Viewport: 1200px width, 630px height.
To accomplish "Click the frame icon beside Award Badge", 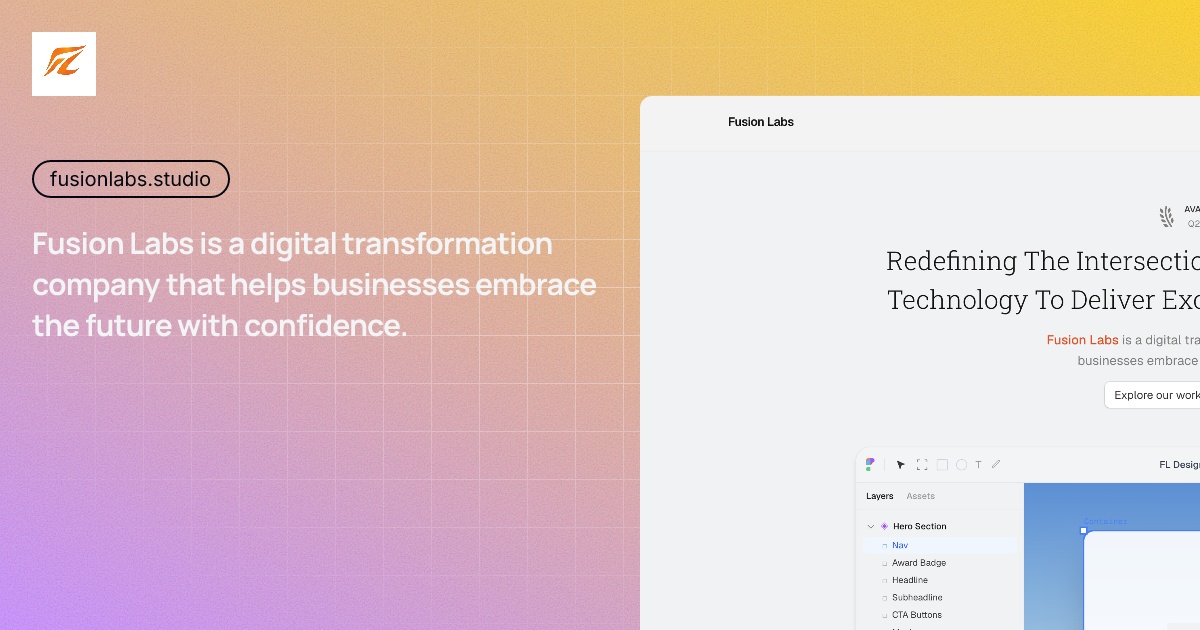I will 884,563.
